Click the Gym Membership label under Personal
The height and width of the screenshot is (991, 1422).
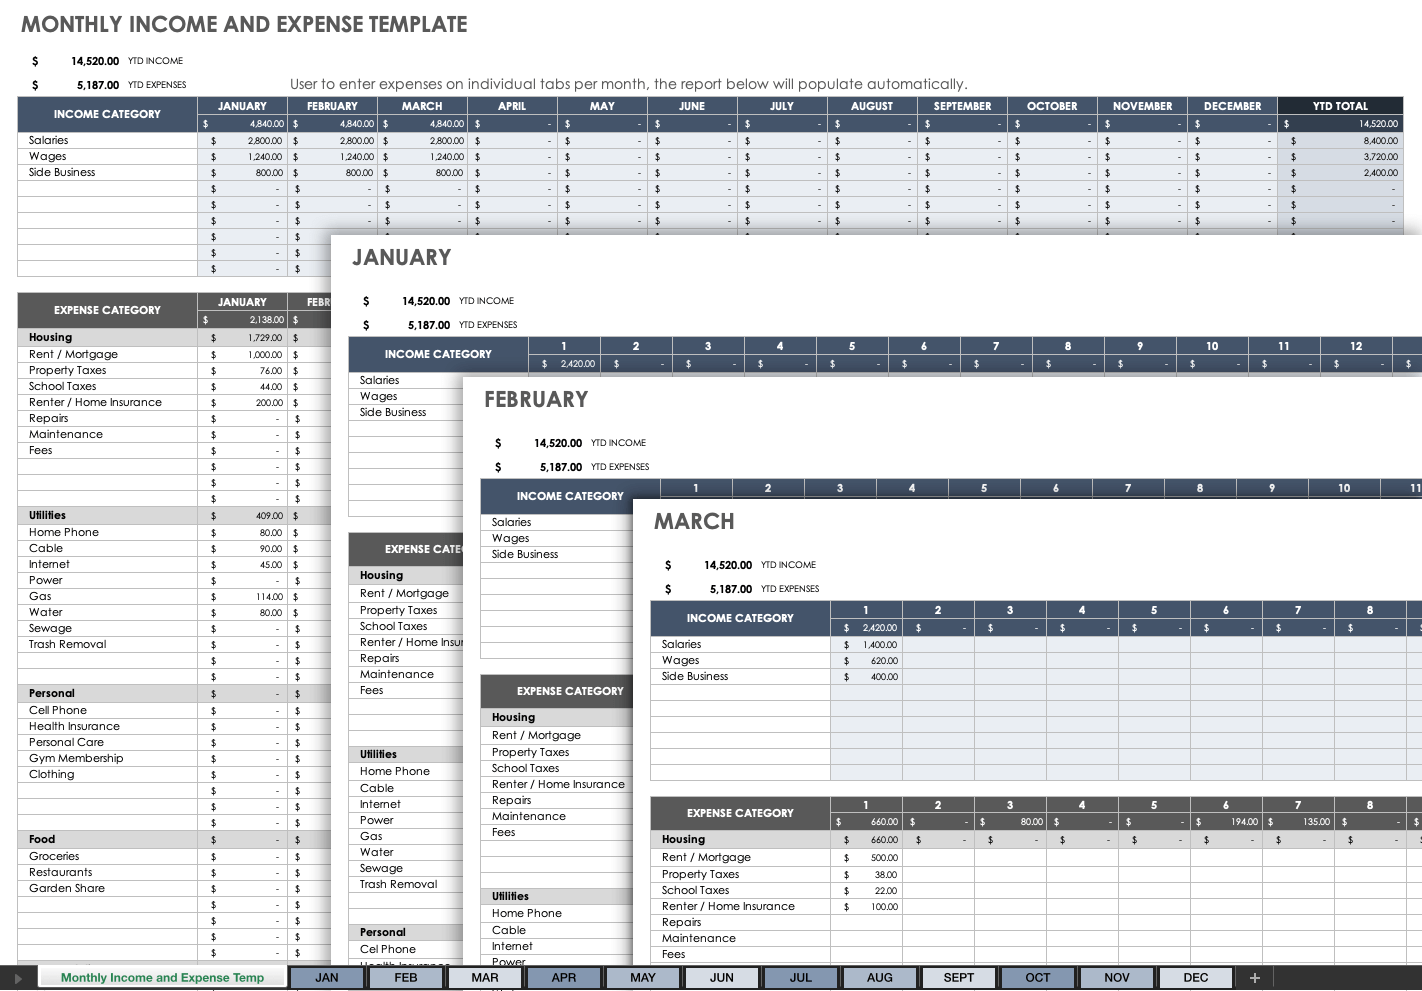point(76,758)
